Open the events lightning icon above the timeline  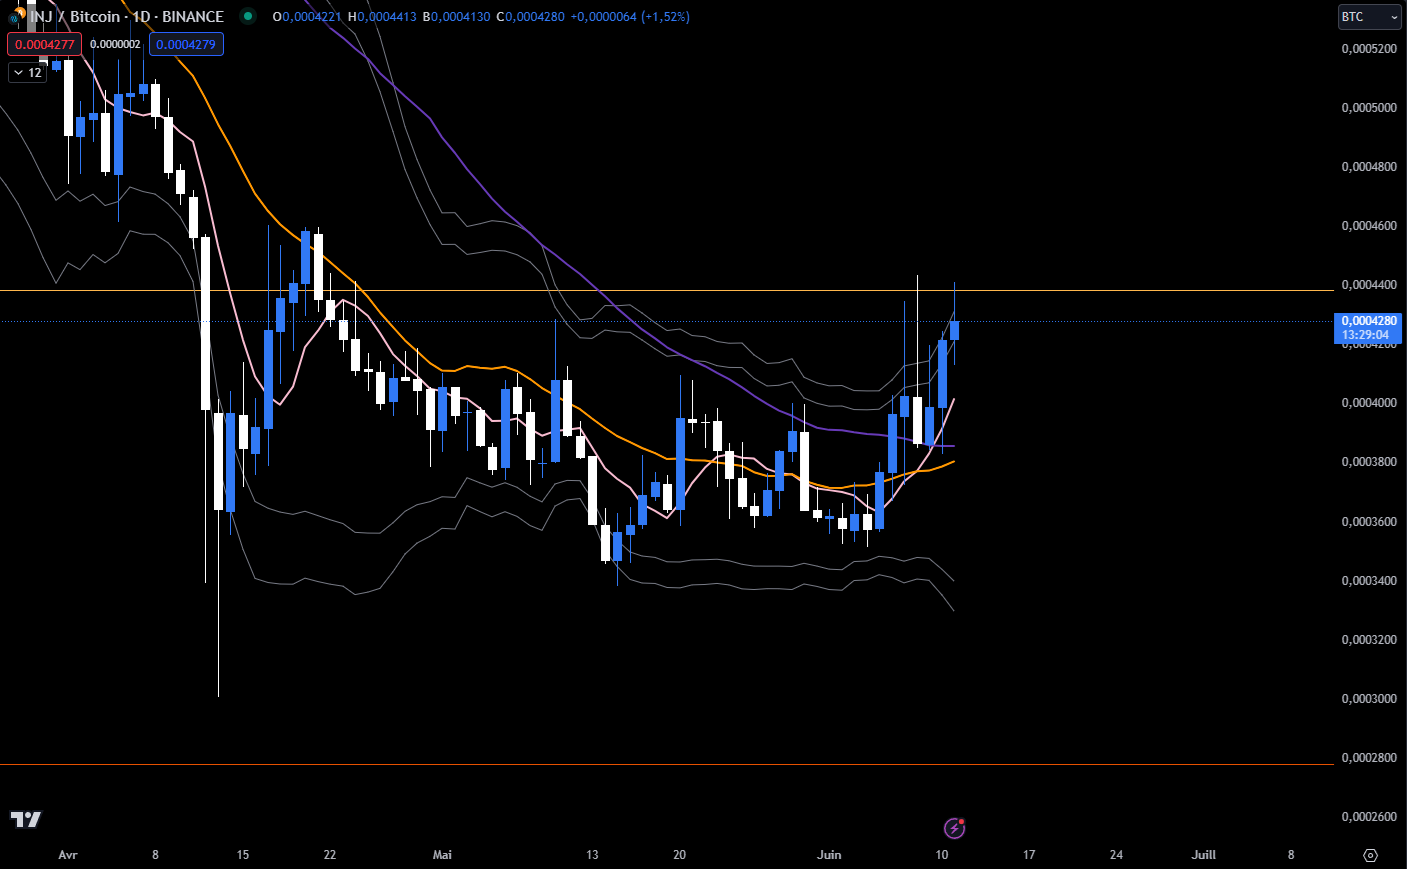tap(954, 827)
